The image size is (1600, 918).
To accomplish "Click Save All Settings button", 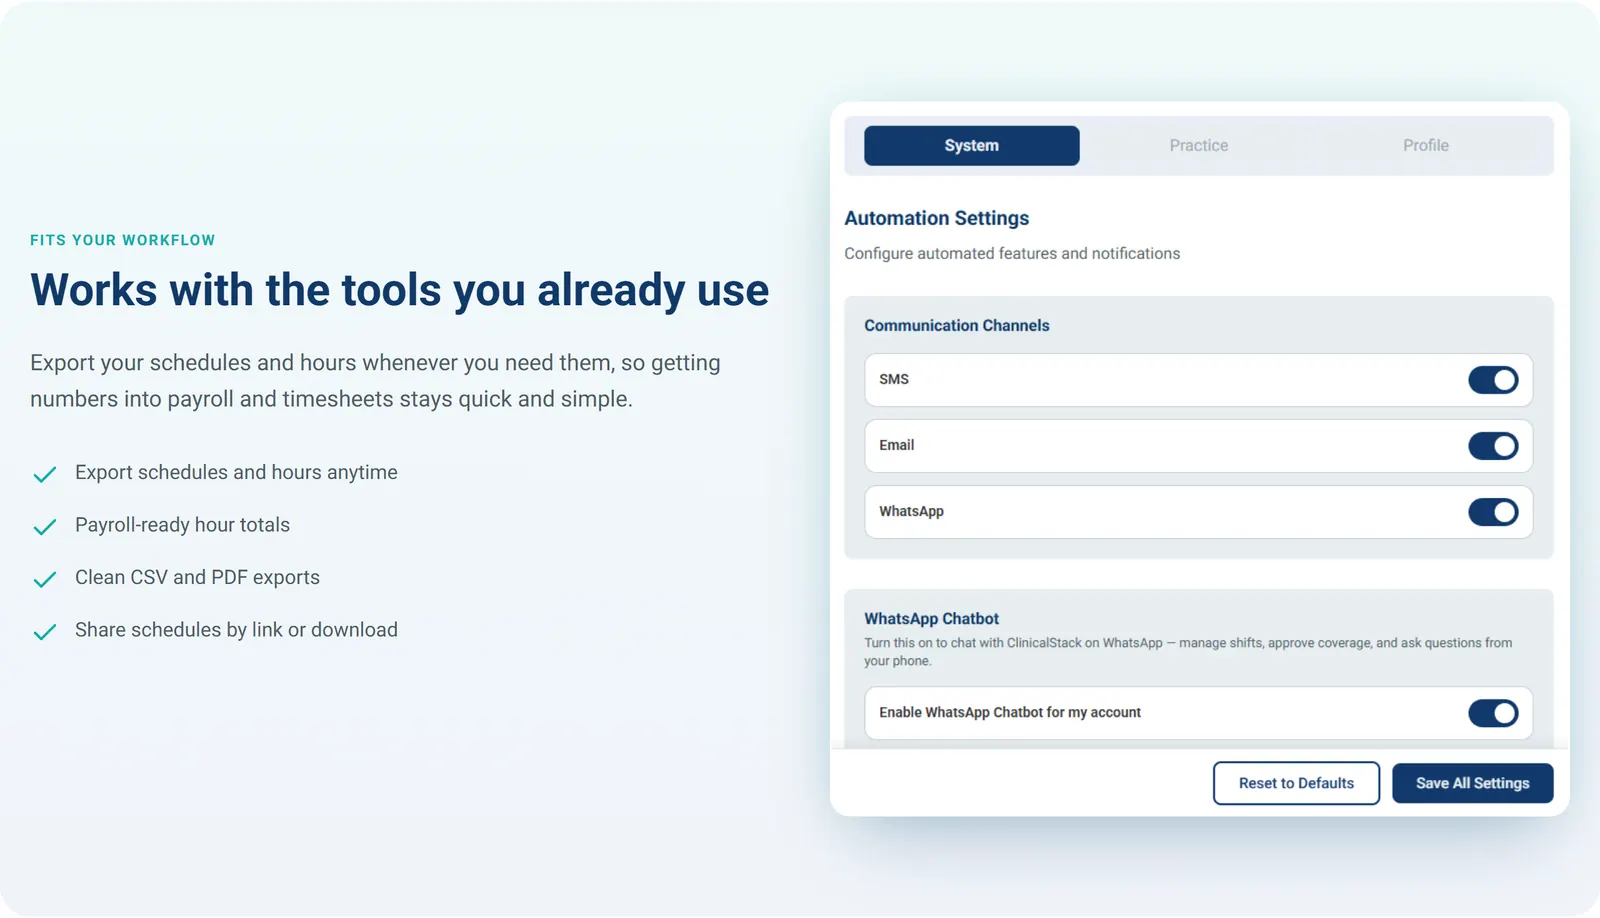I will (1472, 783).
